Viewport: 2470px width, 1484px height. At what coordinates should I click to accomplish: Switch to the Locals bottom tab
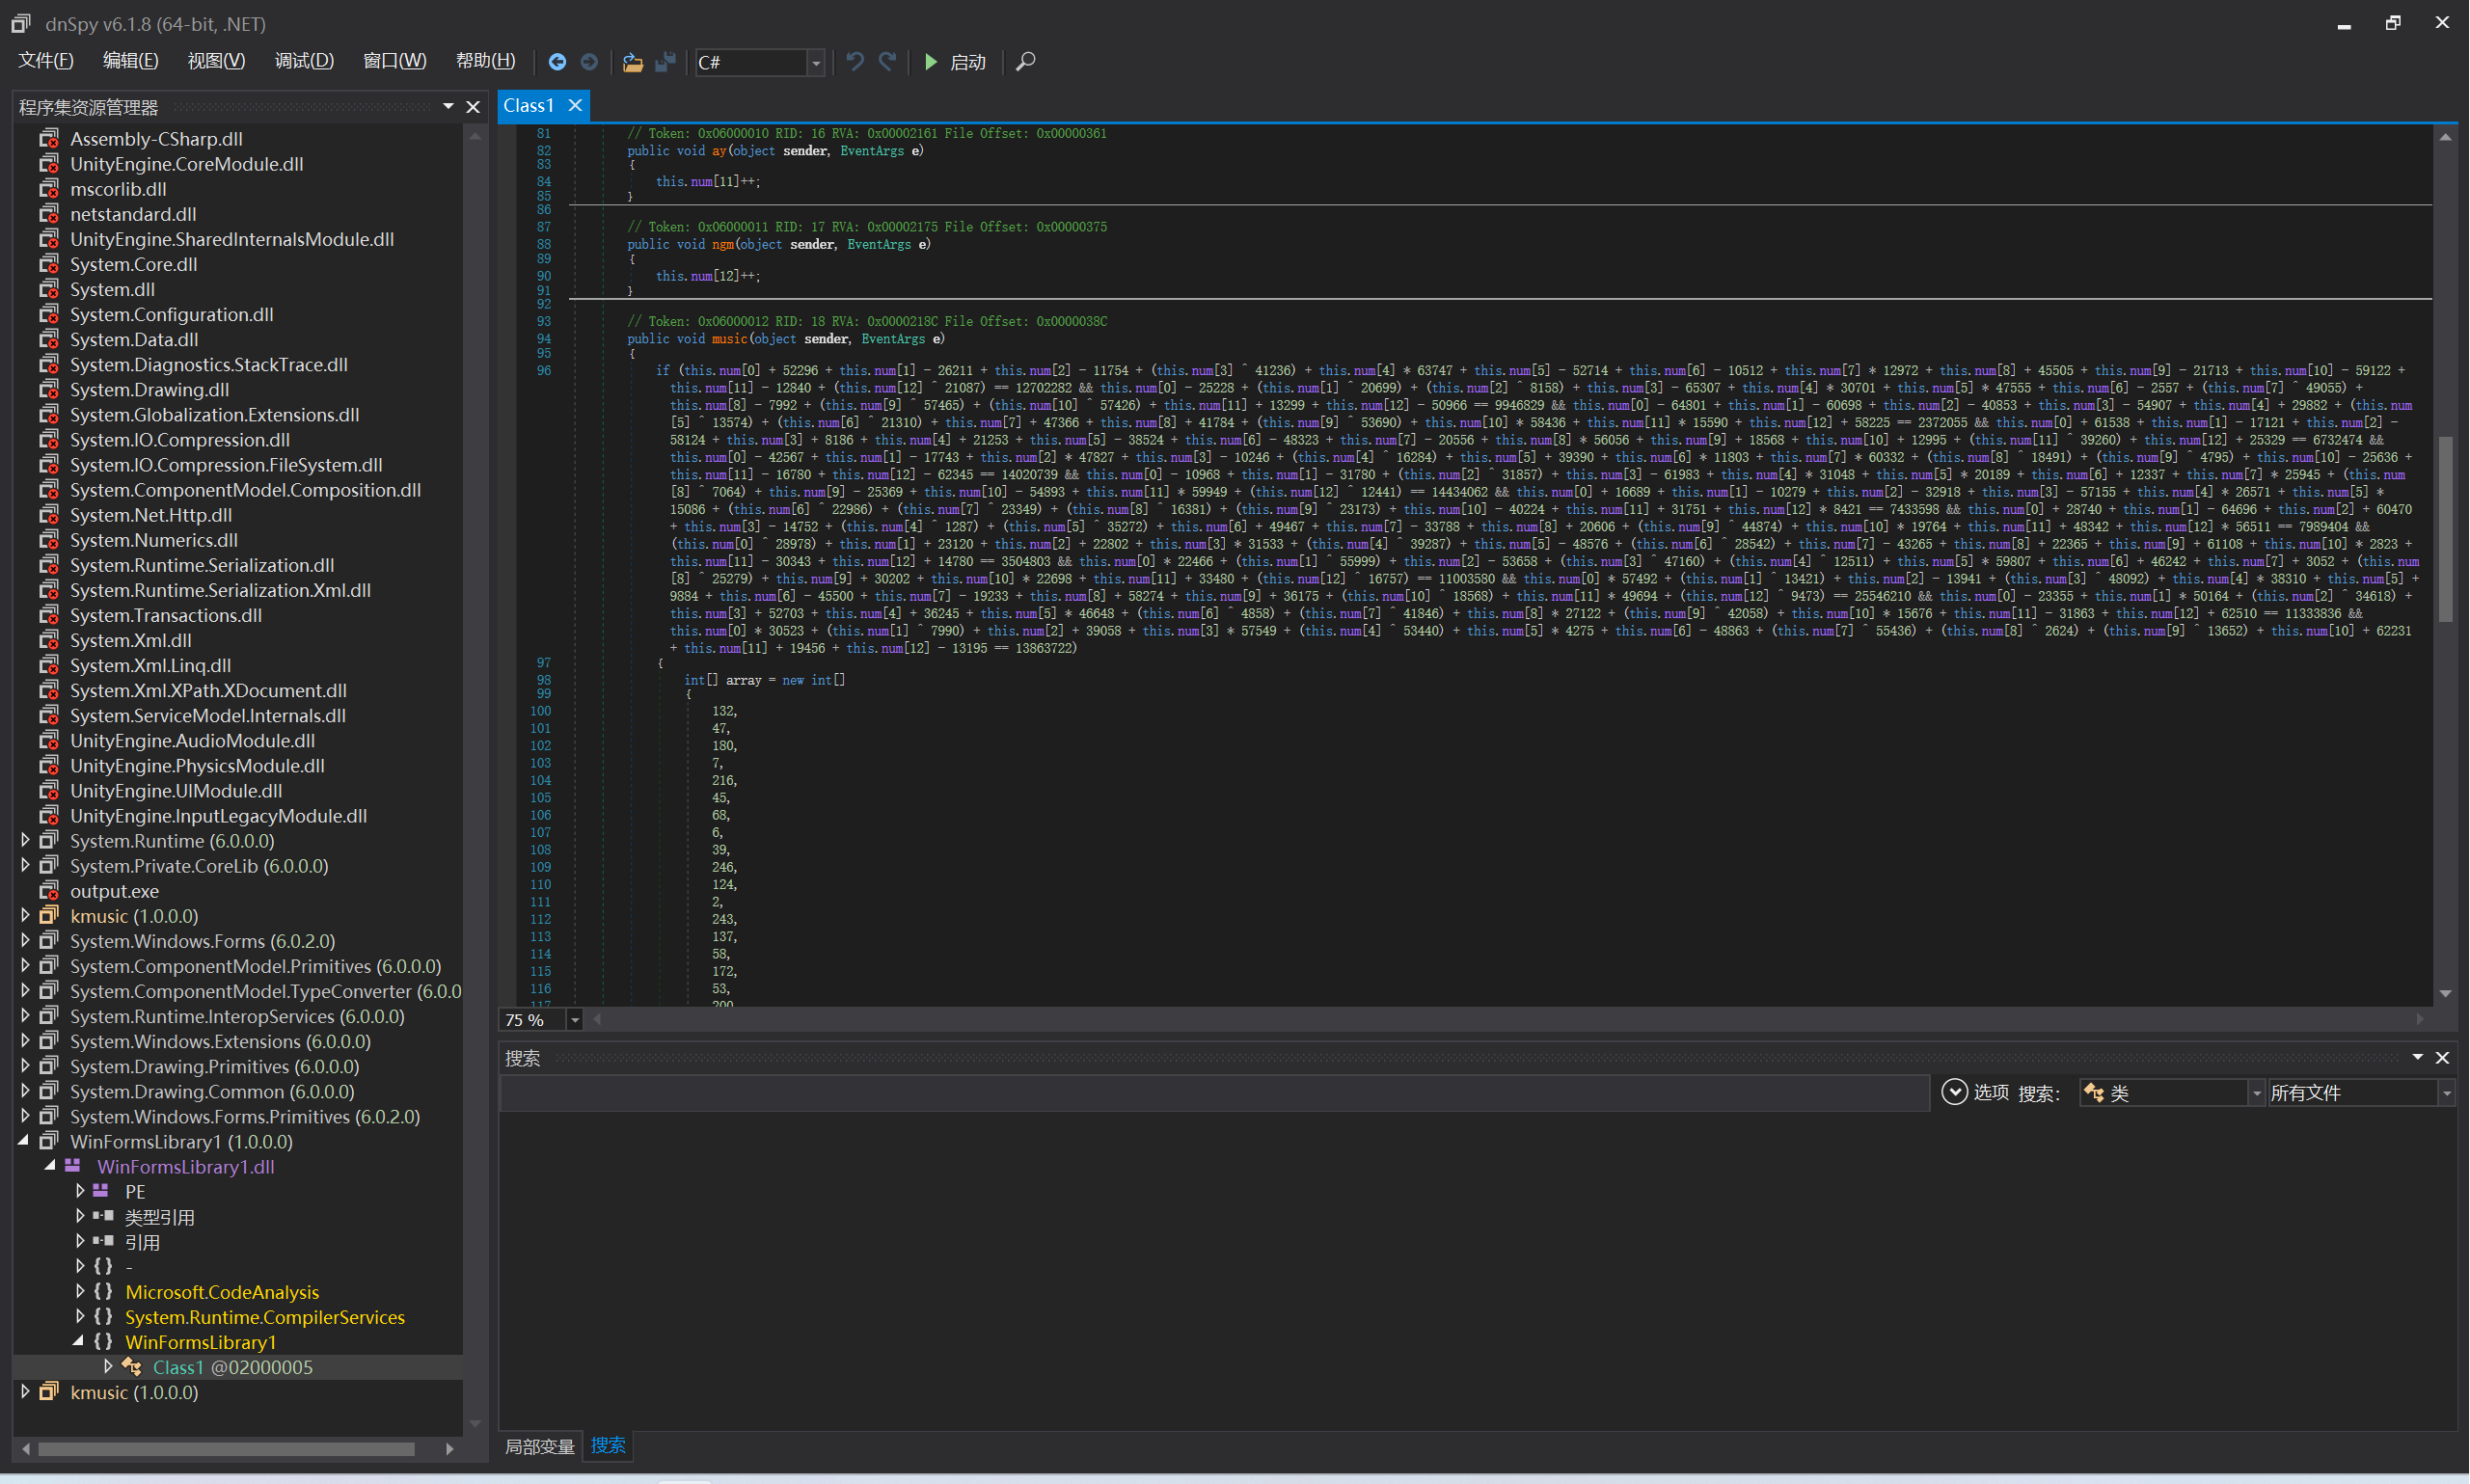540,1446
